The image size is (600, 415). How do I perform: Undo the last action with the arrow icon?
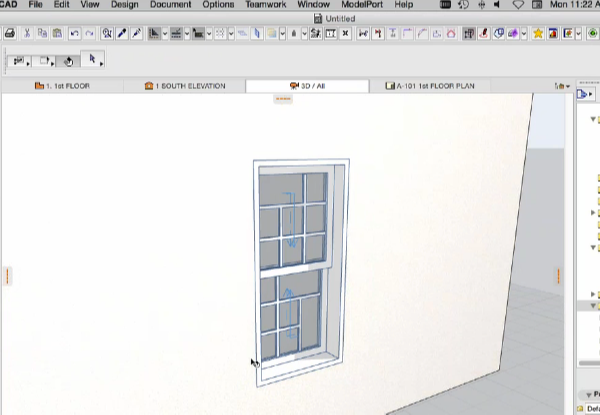tap(75, 34)
